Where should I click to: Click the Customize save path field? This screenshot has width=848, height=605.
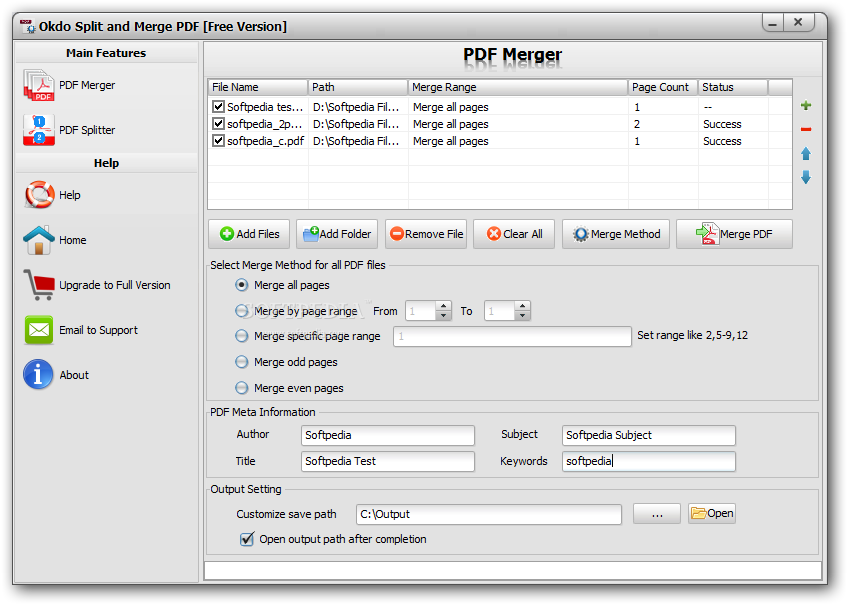pos(489,514)
